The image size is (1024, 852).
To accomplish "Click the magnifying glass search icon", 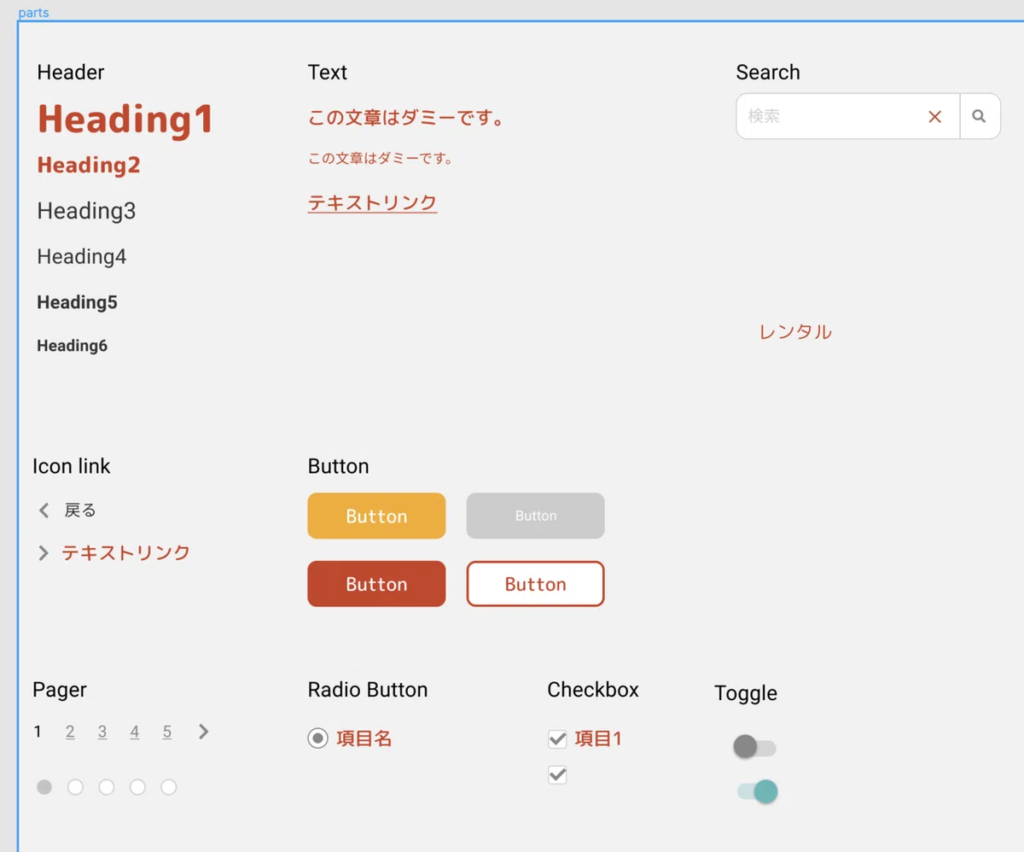I will point(979,117).
